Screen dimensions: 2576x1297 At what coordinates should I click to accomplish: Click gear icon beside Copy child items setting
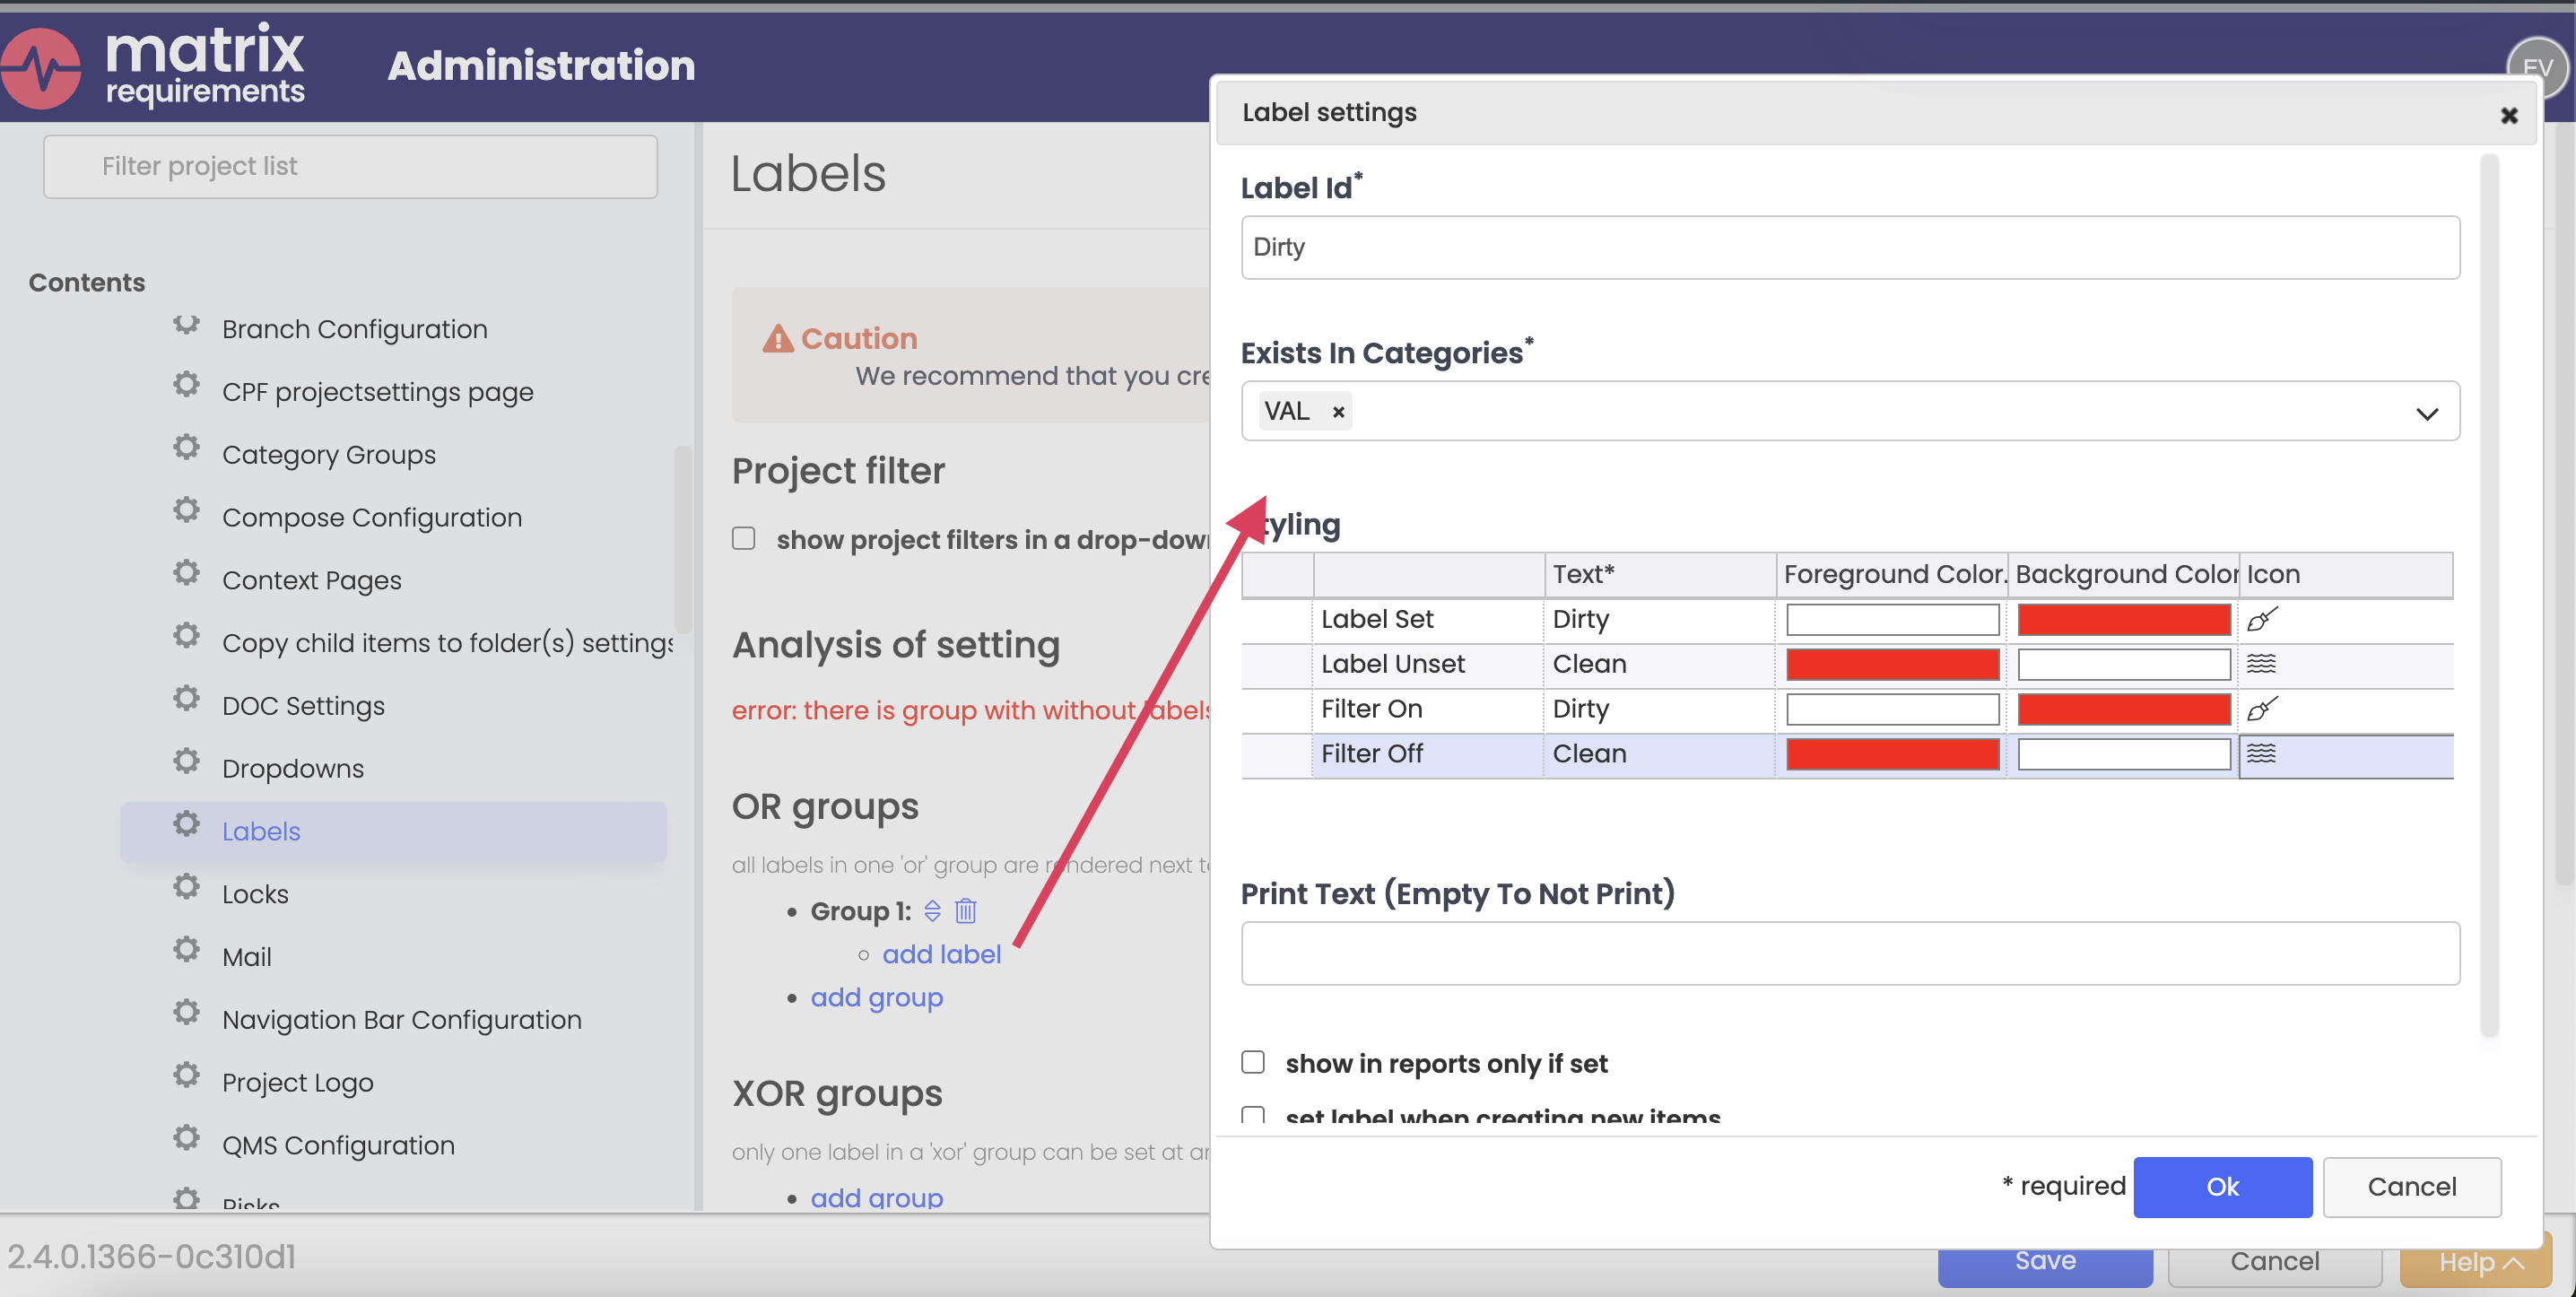pos(186,636)
